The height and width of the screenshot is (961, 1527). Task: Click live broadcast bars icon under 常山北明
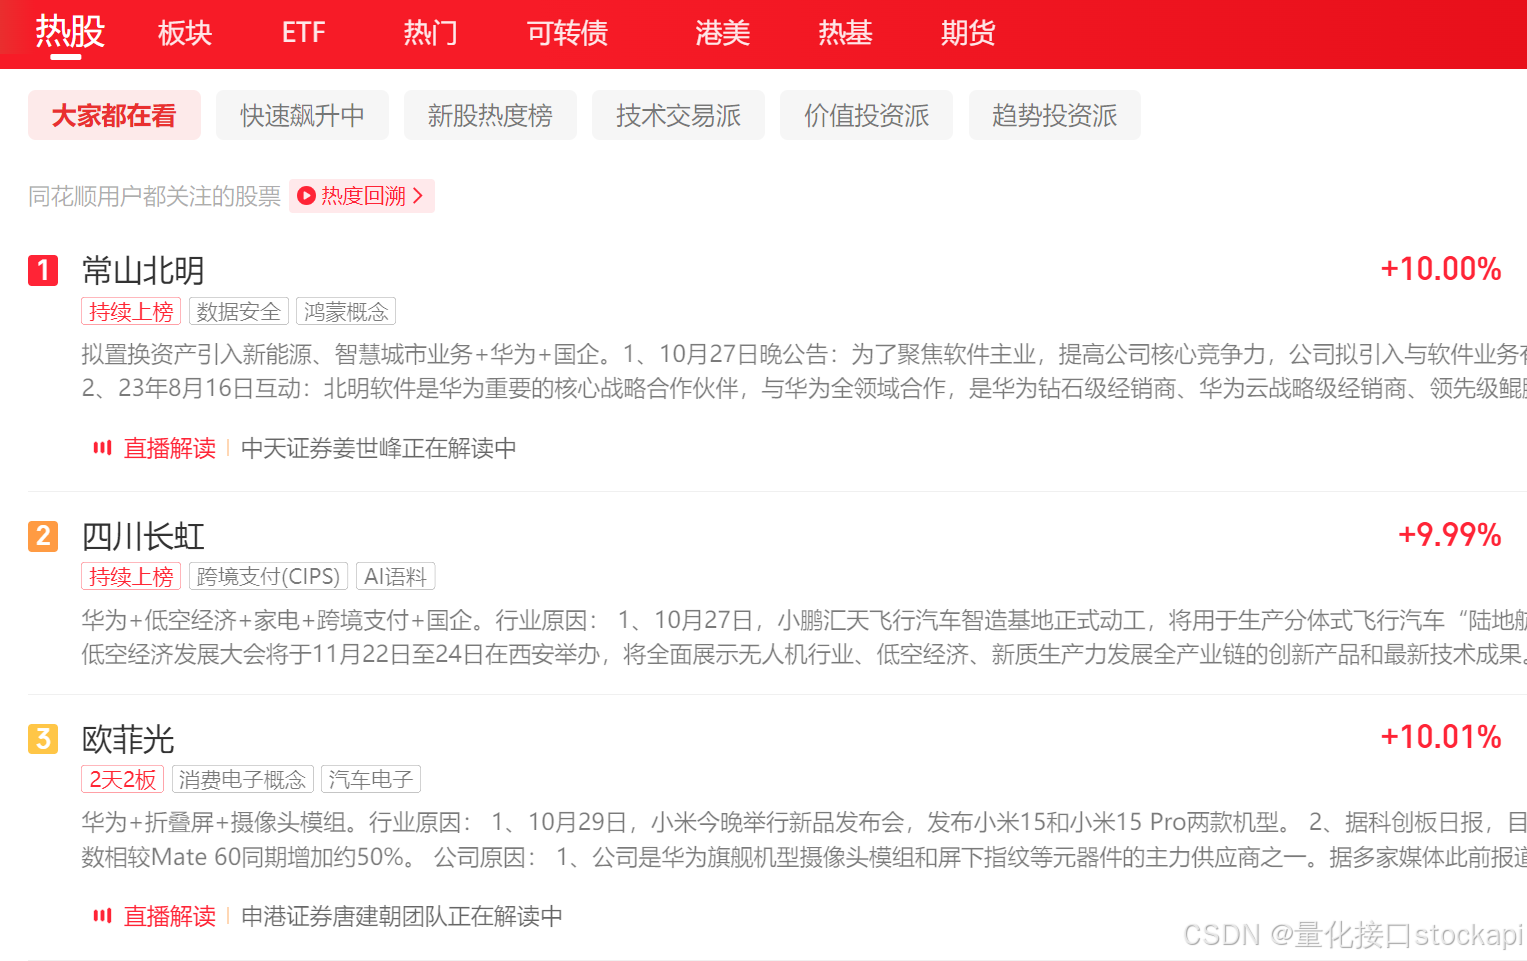coord(102,448)
